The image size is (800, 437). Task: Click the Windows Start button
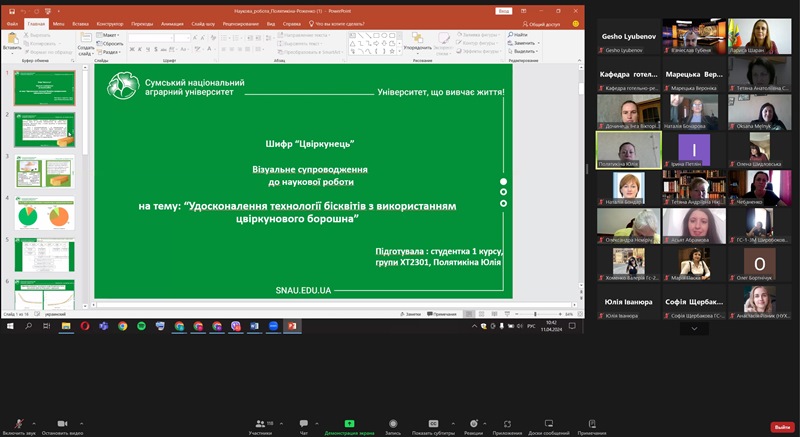point(9,326)
